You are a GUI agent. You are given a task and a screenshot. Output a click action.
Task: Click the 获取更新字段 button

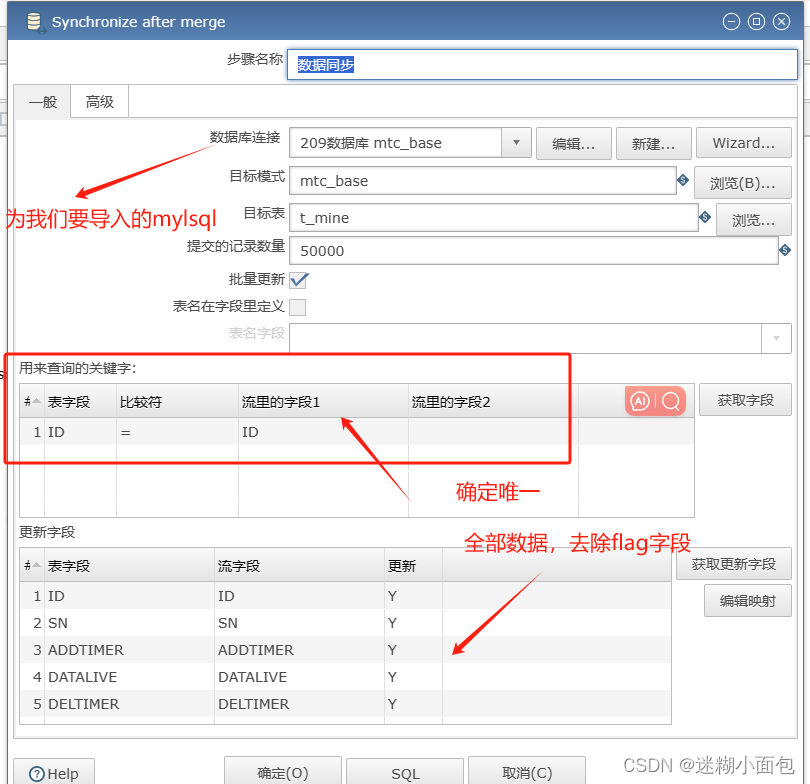click(x=734, y=563)
